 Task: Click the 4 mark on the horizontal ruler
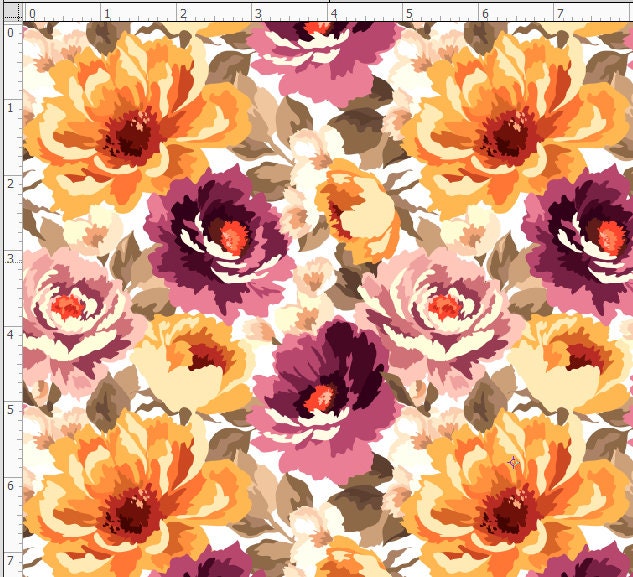point(334,14)
